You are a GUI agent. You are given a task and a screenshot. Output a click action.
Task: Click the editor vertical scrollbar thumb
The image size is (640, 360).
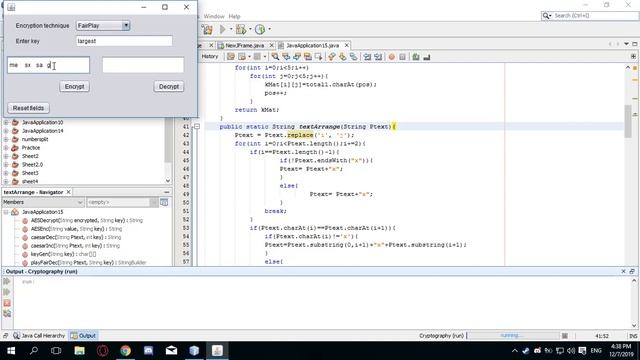[x=628, y=121]
